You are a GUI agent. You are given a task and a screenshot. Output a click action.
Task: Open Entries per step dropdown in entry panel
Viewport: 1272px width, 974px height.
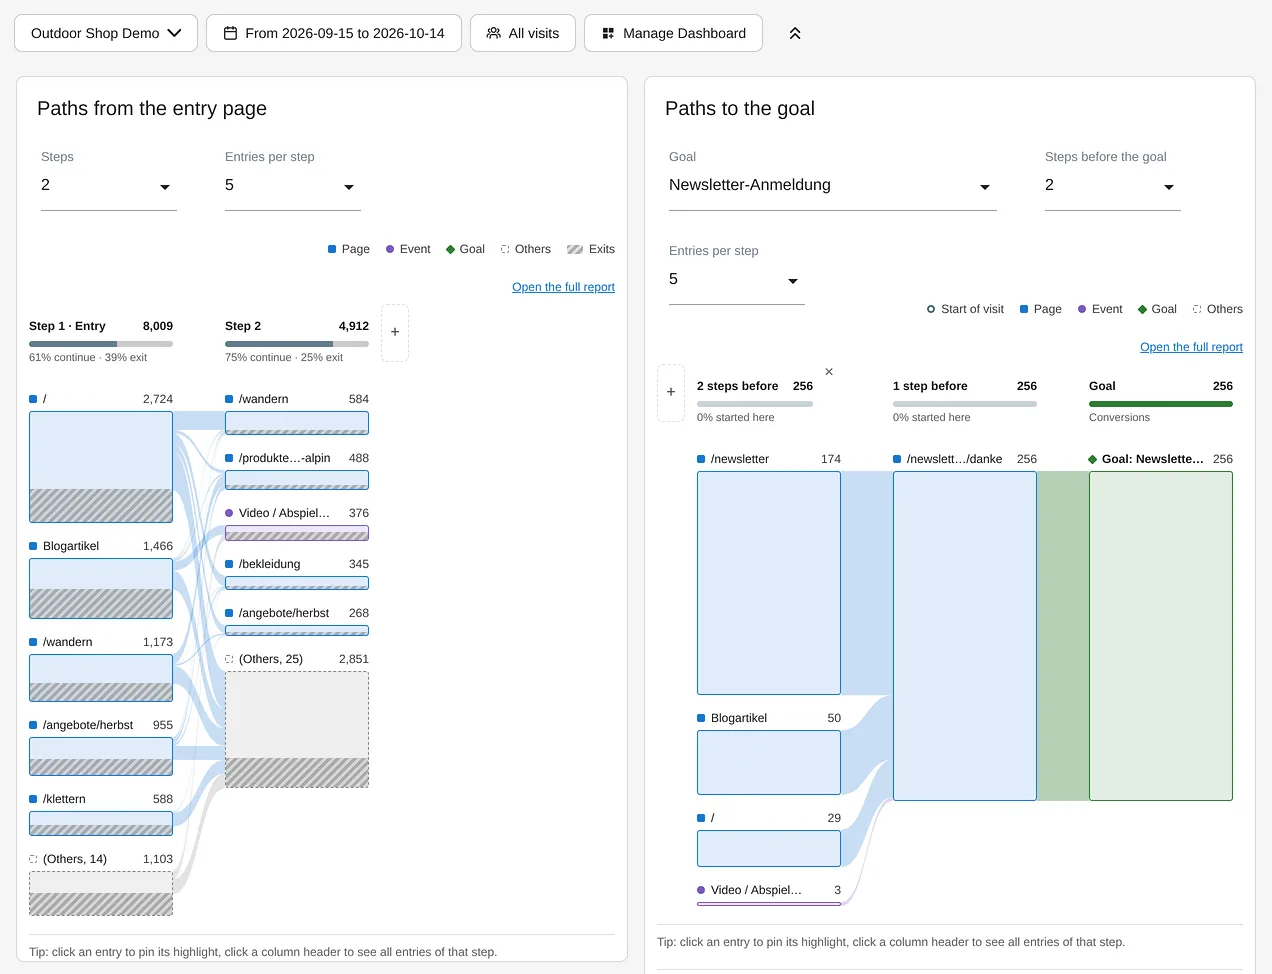pos(293,186)
